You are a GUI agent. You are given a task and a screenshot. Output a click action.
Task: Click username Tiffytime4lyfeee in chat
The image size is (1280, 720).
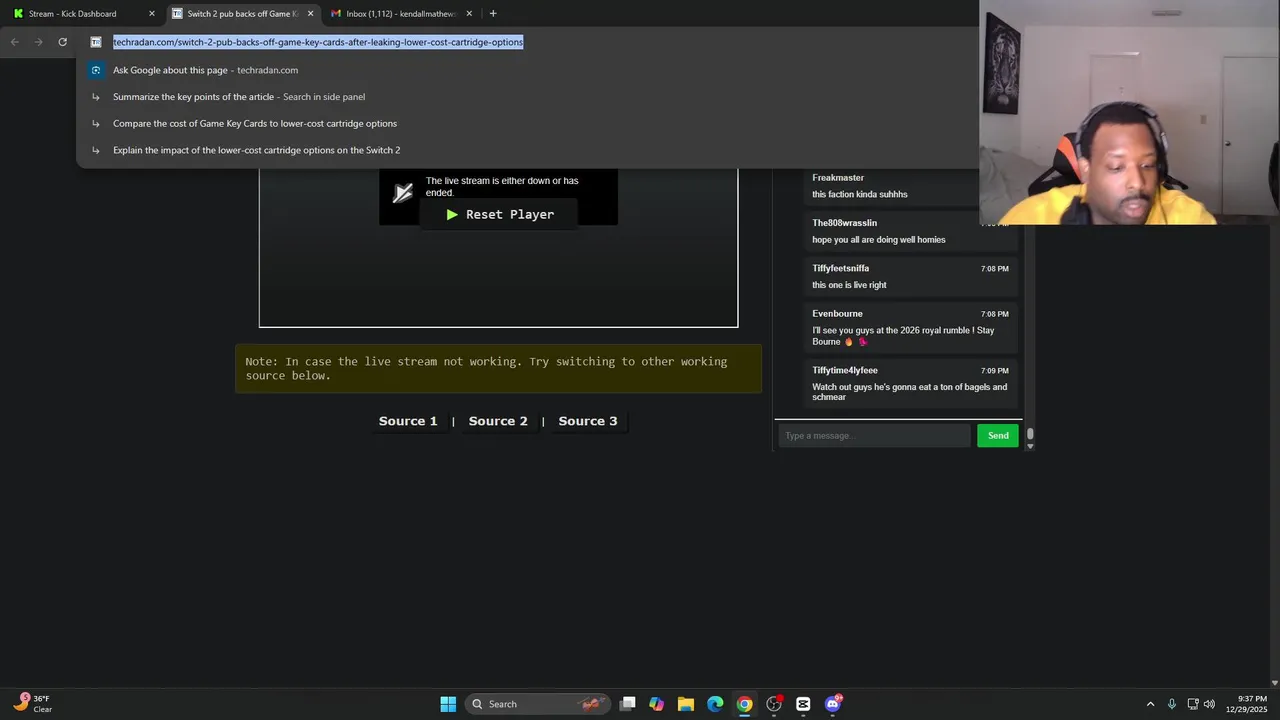(x=845, y=370)
